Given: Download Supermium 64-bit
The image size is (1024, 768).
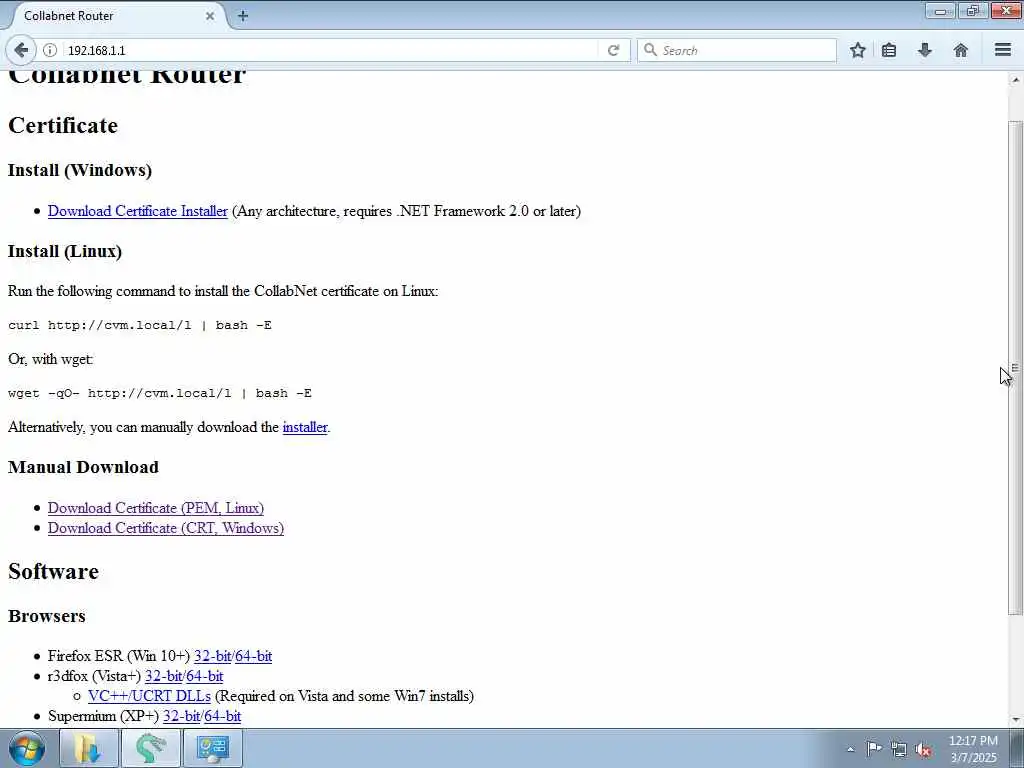Looking at the screenshot, I should tap(223, 716).
